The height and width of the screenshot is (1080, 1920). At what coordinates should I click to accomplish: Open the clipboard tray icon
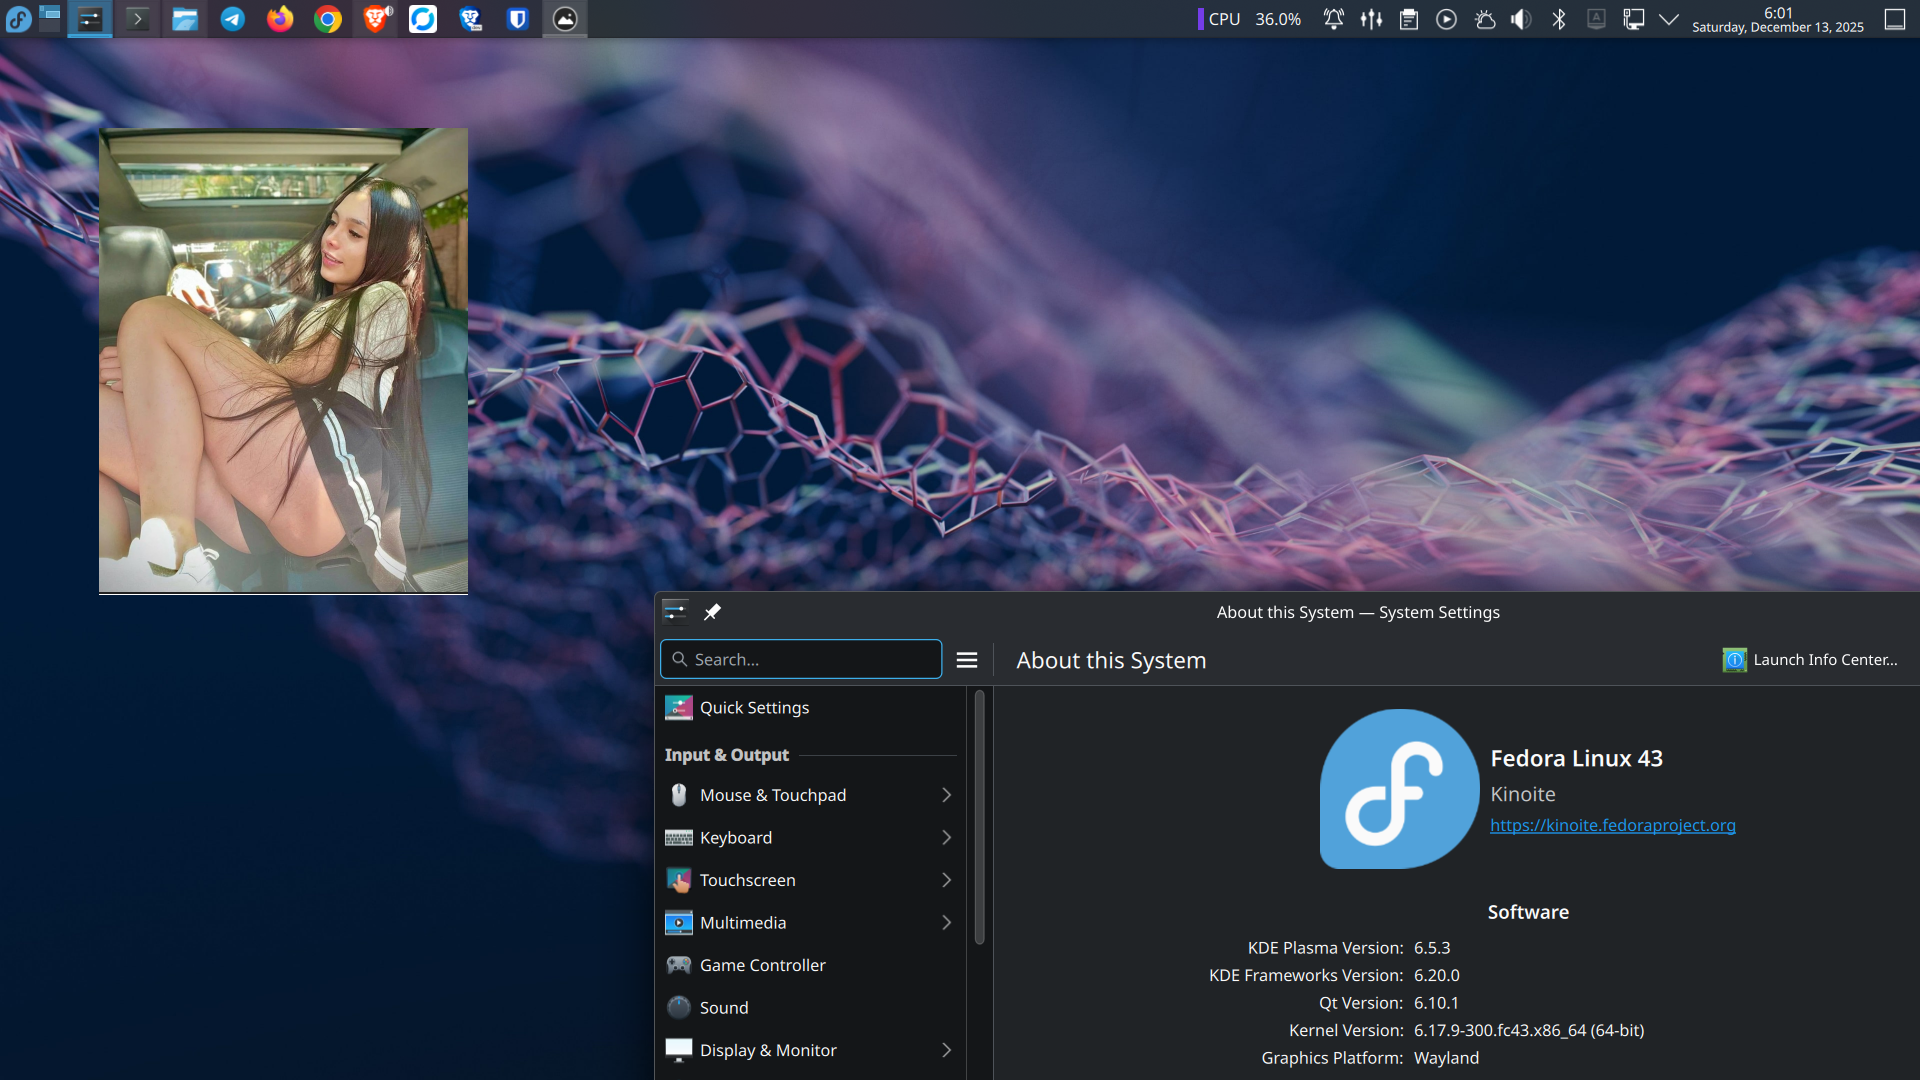tap(1409, 19)
